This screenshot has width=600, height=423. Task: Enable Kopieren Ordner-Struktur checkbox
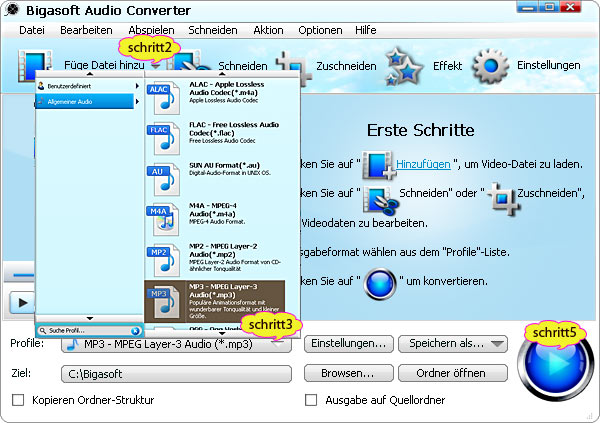(18, 400)
